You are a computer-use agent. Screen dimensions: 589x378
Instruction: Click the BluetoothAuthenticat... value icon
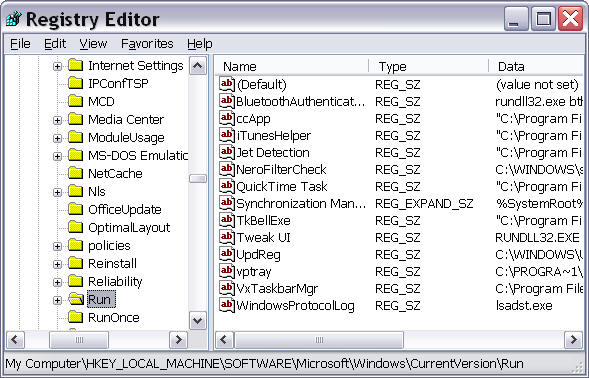click(227, 101)
